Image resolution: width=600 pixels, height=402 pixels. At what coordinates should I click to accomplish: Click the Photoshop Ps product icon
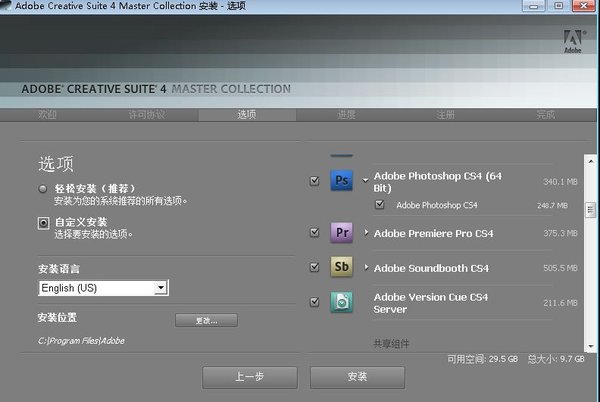(341, 180)
